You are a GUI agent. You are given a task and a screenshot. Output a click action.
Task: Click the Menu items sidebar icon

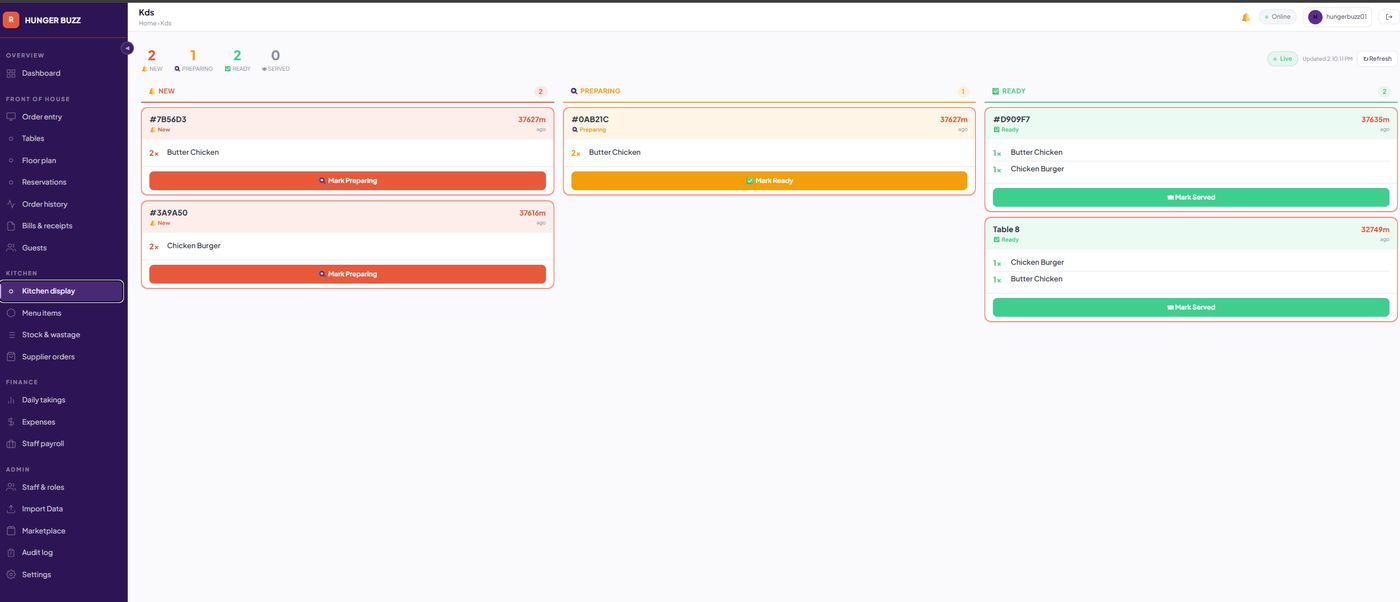(11, 313)
